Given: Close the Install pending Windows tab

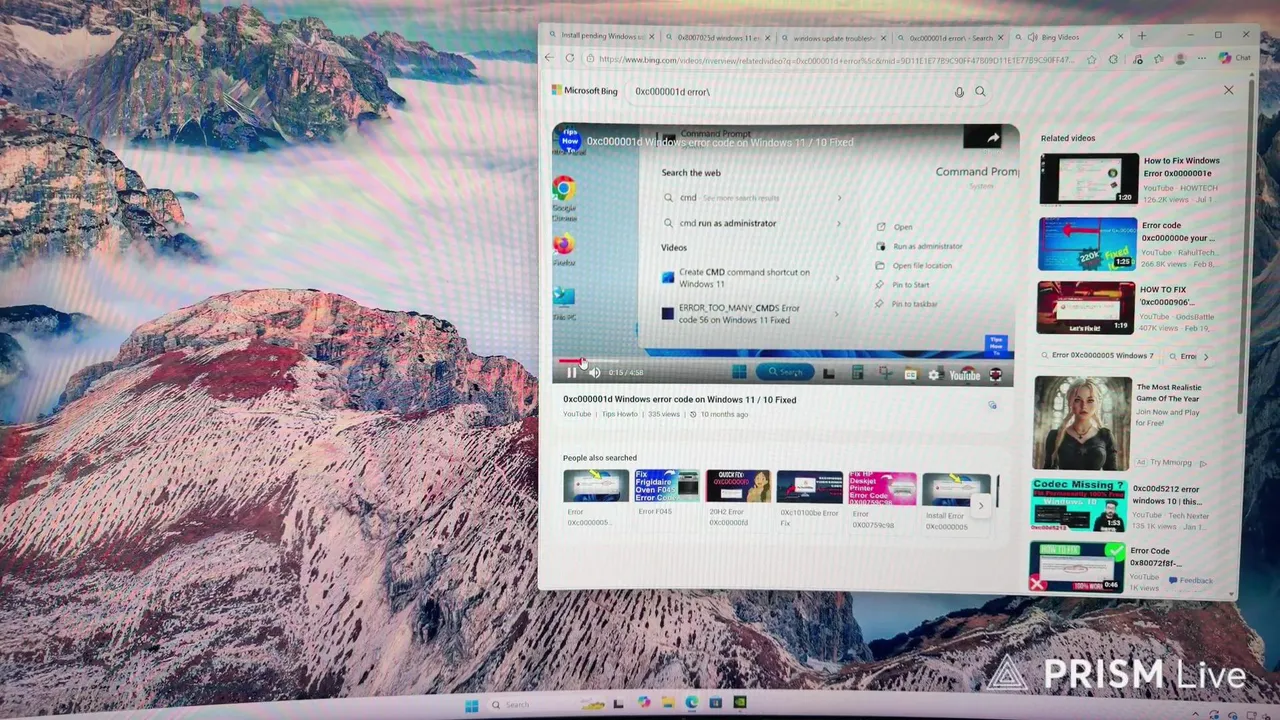Looking at the screenshot, I should tap(651, 37).
